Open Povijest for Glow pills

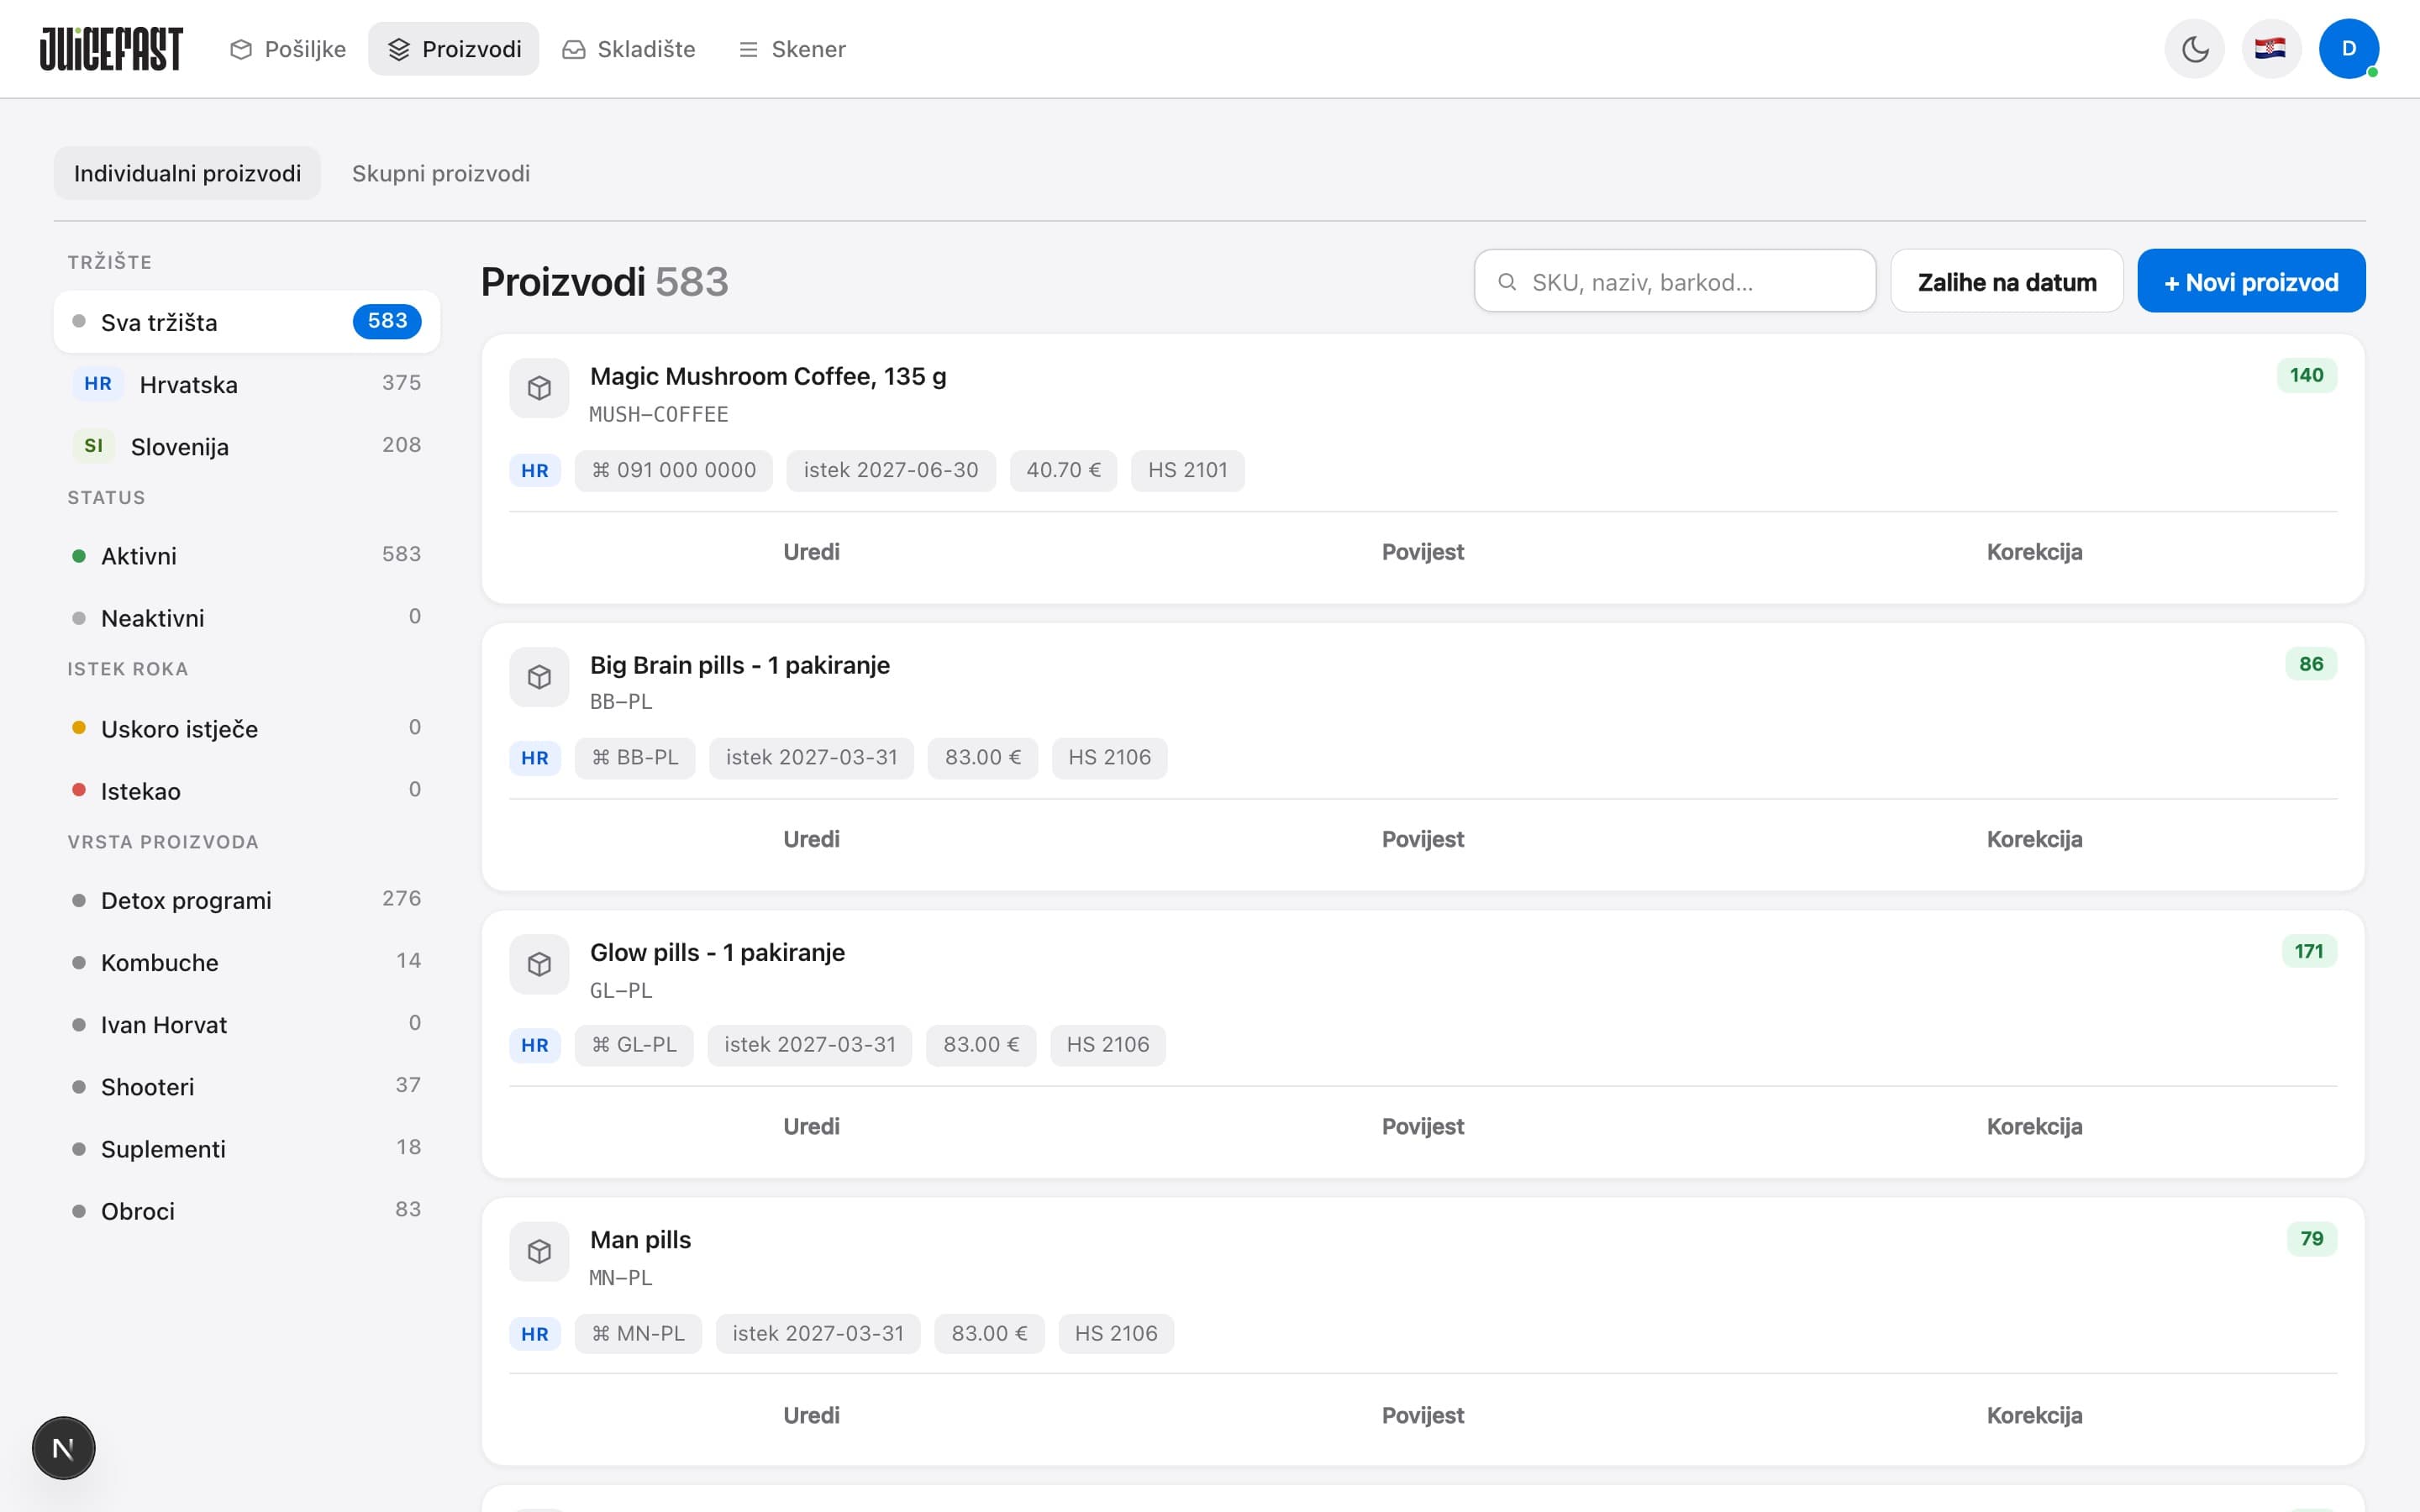1423,1126
